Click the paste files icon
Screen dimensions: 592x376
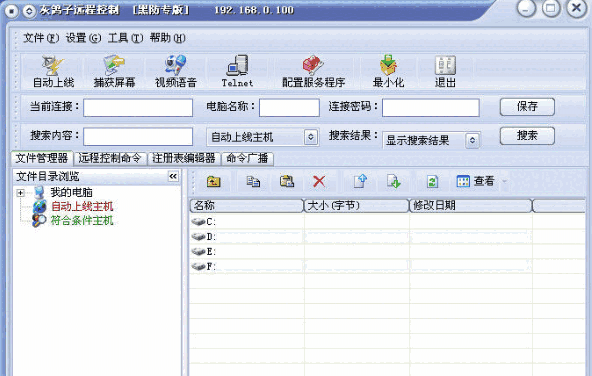point(287,182)
